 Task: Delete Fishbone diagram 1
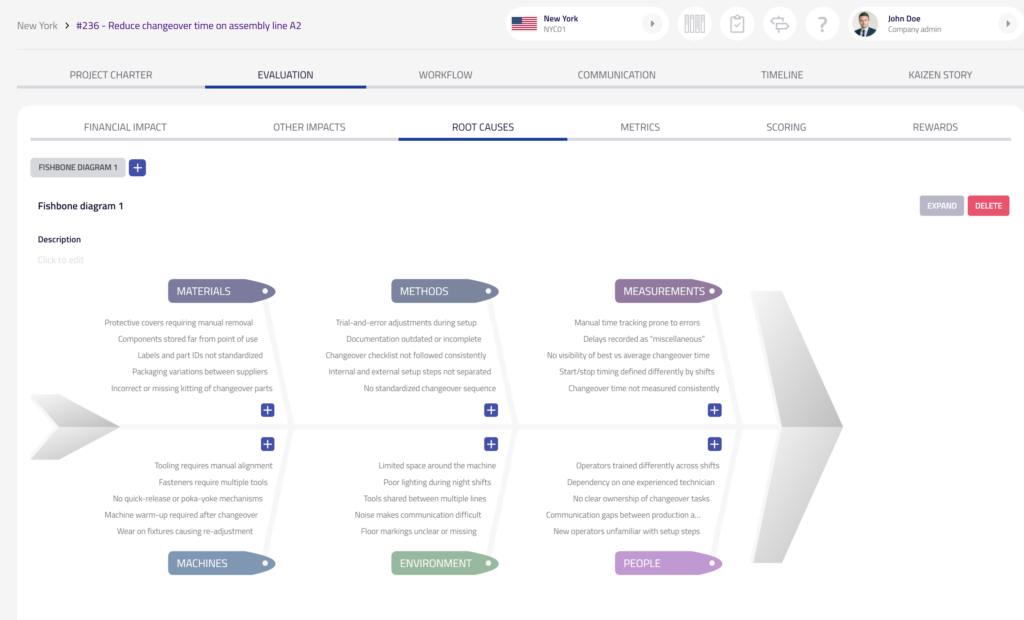pos(988,206)
